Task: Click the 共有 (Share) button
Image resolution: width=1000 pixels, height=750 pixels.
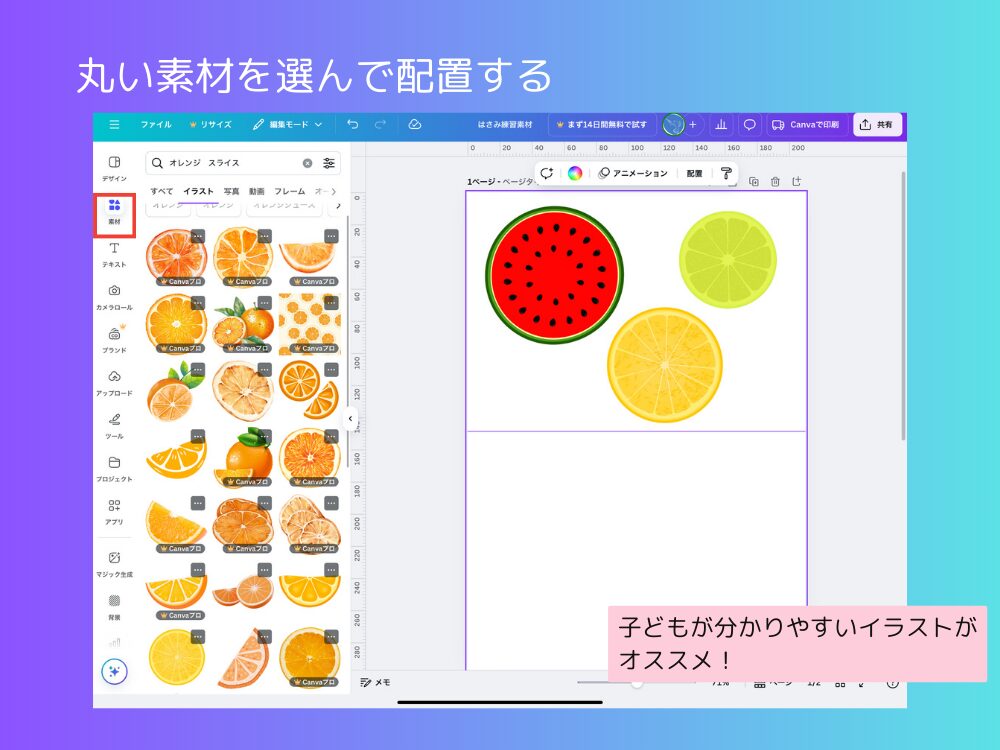Action: [876, 124]
